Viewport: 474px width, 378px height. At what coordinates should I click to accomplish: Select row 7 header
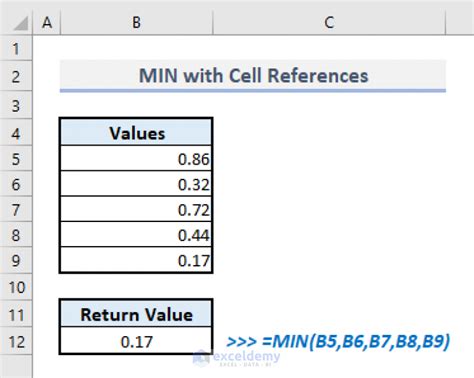click(16, 210)
